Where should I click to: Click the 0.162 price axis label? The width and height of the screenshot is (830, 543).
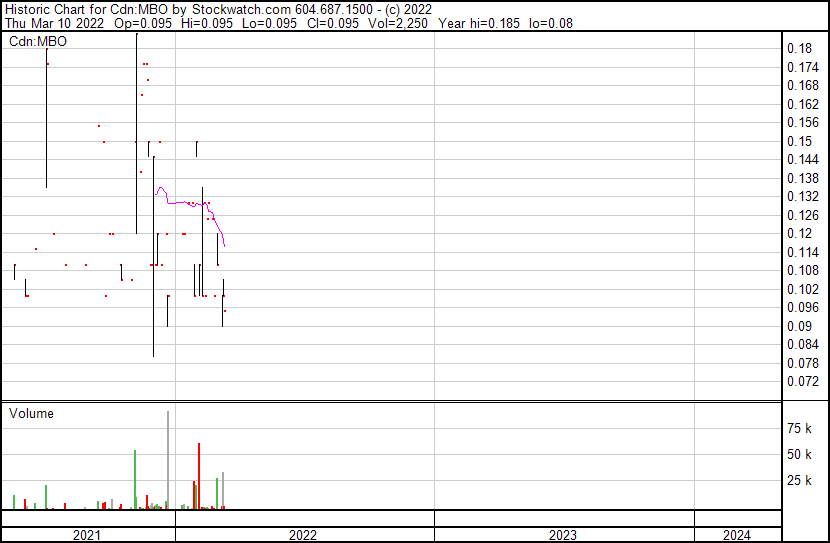[x=802, y=104]
